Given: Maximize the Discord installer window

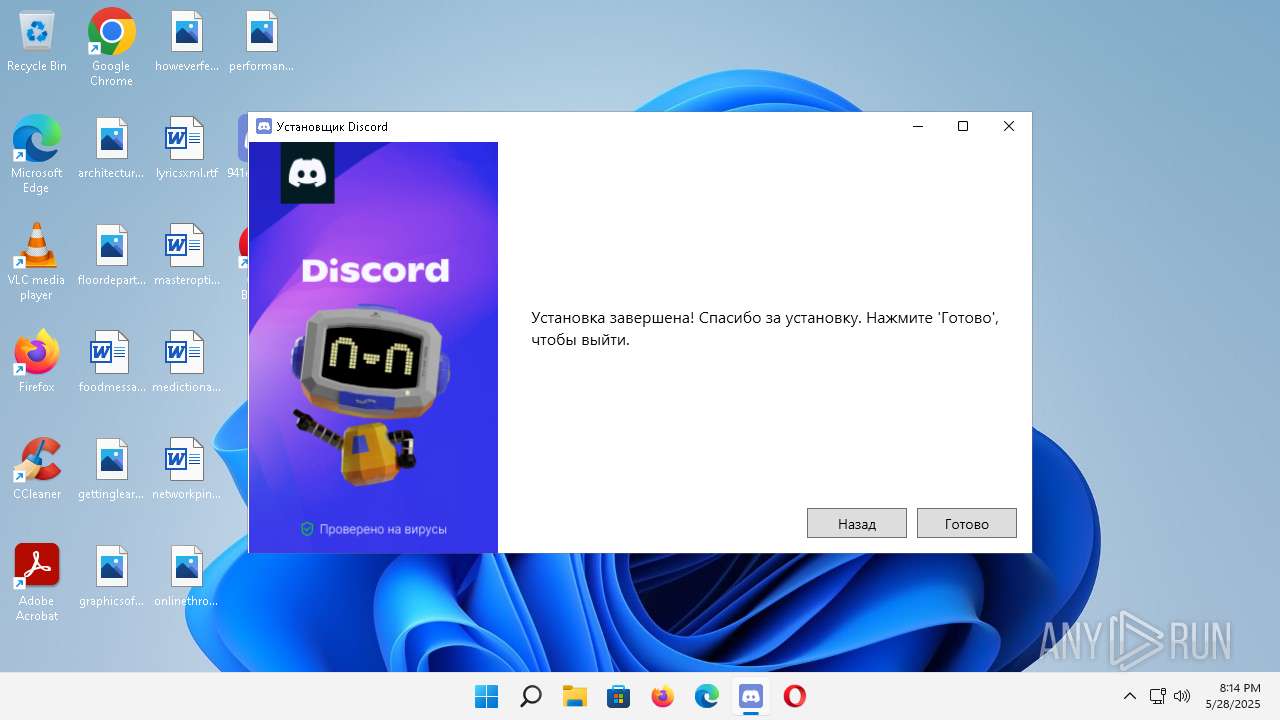Looking at the screenshot, I should pyautogui.click(x=963, y=126).
